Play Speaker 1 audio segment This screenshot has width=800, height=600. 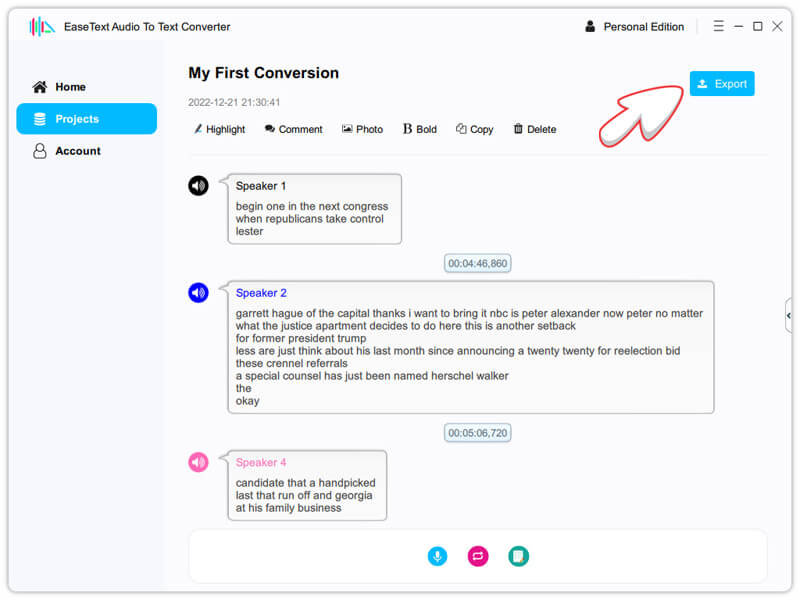click(198, 185)
